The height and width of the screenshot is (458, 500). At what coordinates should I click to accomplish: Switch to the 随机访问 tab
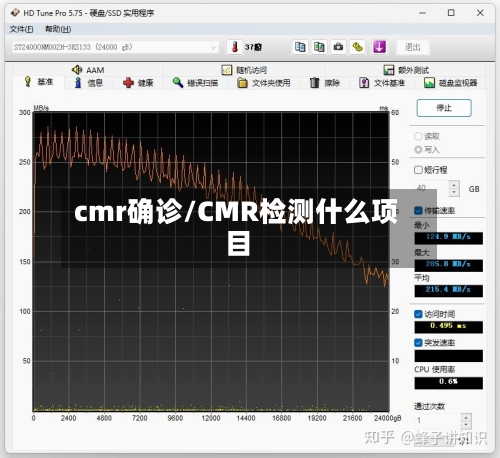pos(244,70)
